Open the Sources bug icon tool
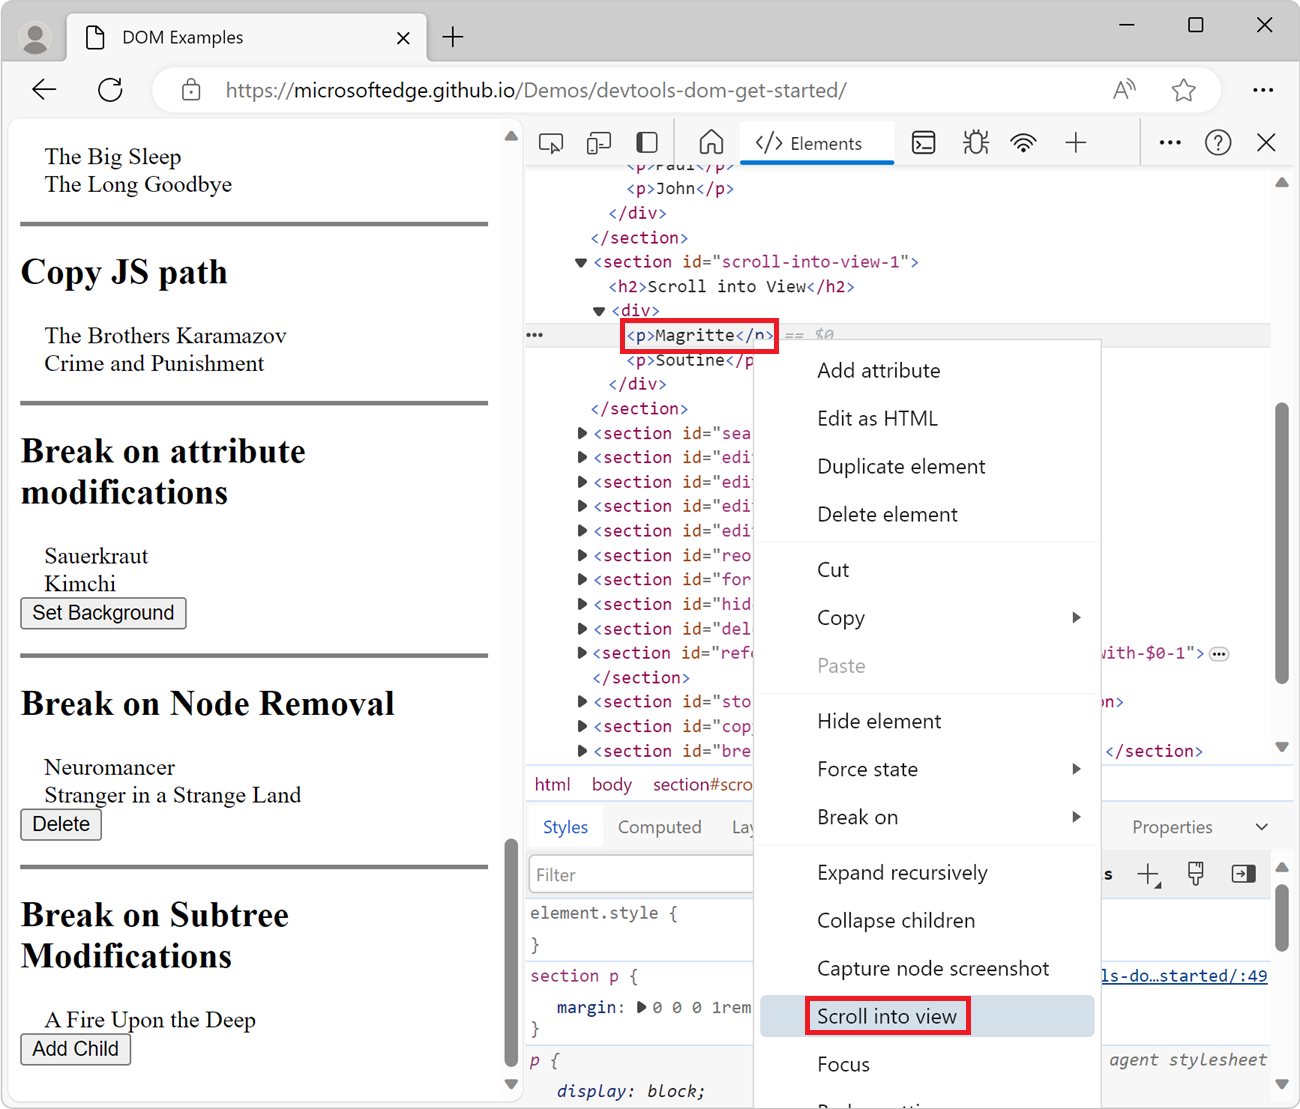The height and width of the screenshot is (1109, 1300). [975, 143]
